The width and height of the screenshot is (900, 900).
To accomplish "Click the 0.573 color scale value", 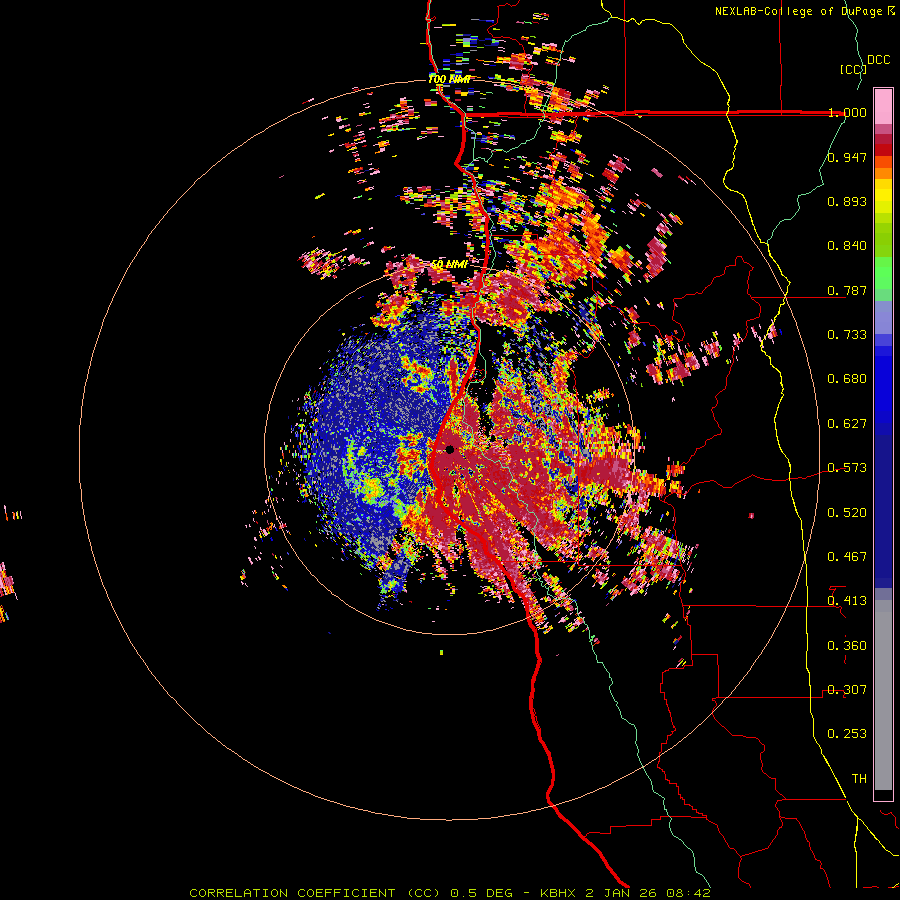I will [x=847, y=468].
